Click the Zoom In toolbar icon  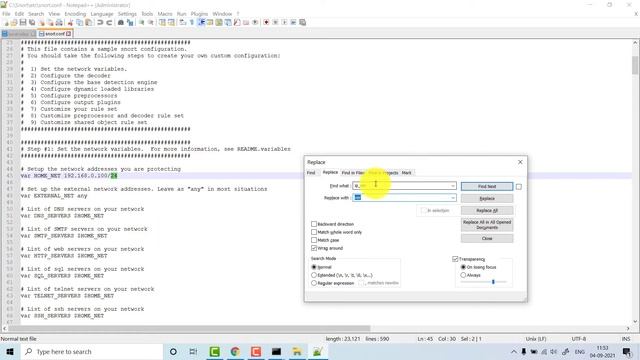[x=142, y=22]
